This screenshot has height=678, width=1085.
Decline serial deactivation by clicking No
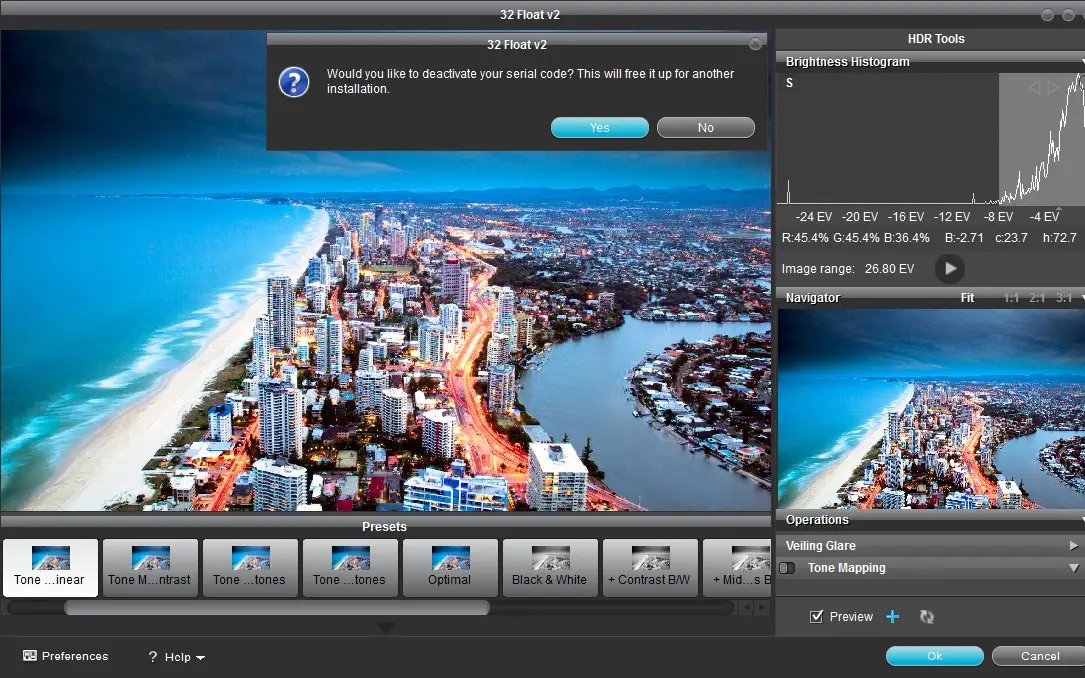click(x=705, y=127)
